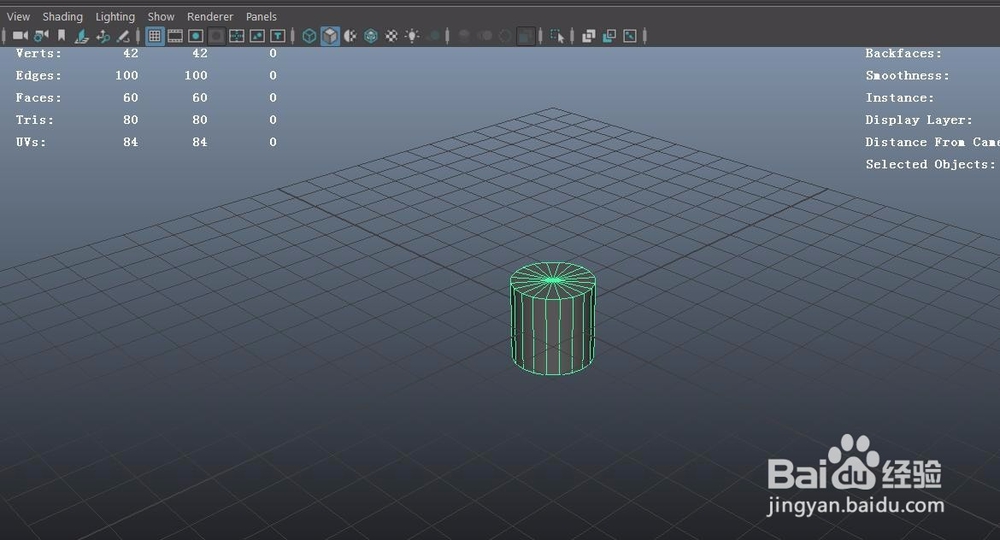Click the Image Plane icon
Viewport: 1000px width, 540px height.
pos(82,36)
